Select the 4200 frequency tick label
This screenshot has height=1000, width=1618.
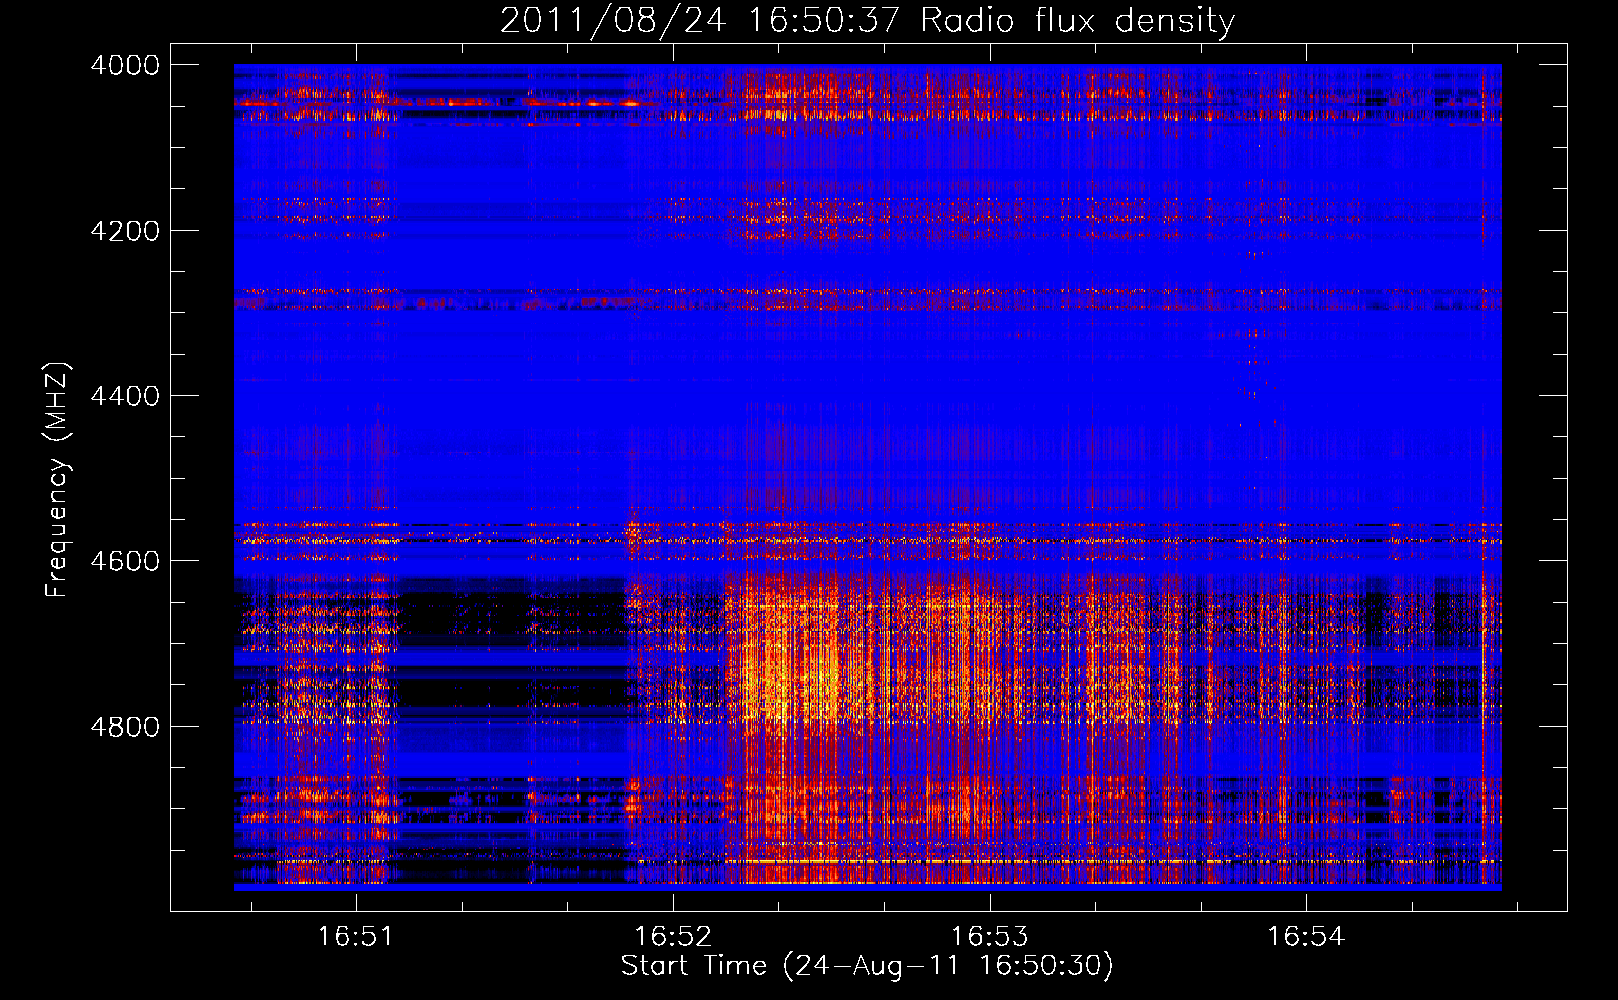pyautogui.click(x=125, y=231)
